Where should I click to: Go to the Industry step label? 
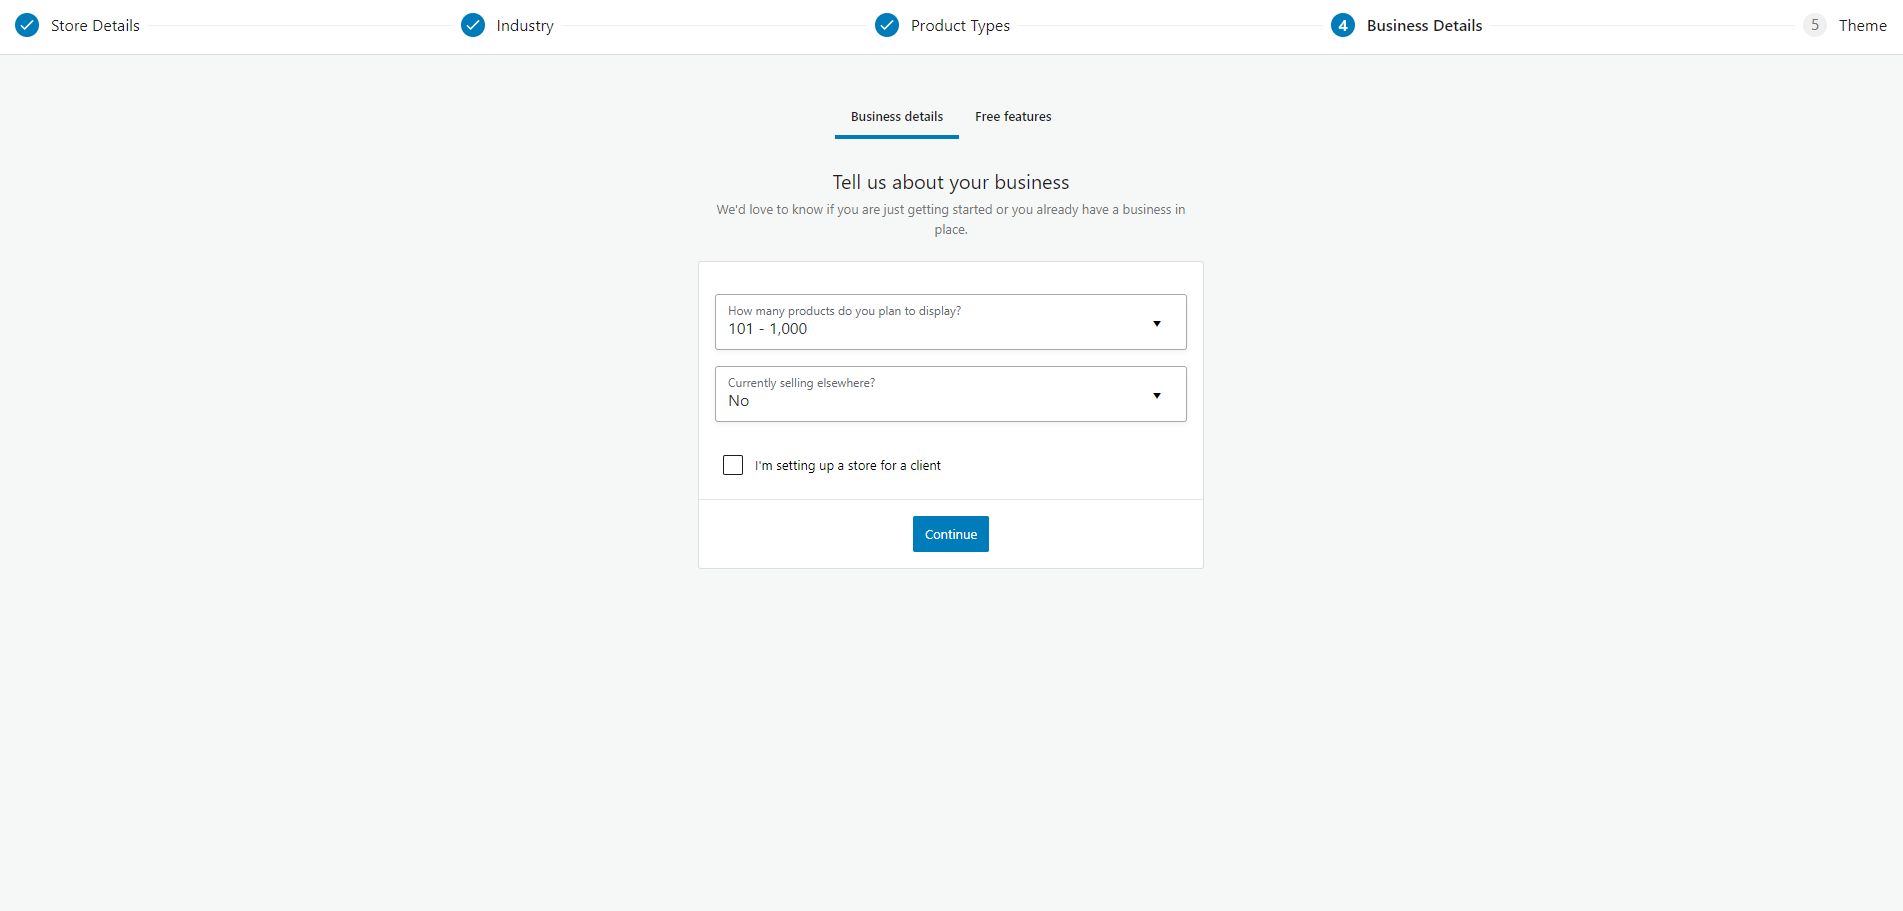tap(525, 26)
